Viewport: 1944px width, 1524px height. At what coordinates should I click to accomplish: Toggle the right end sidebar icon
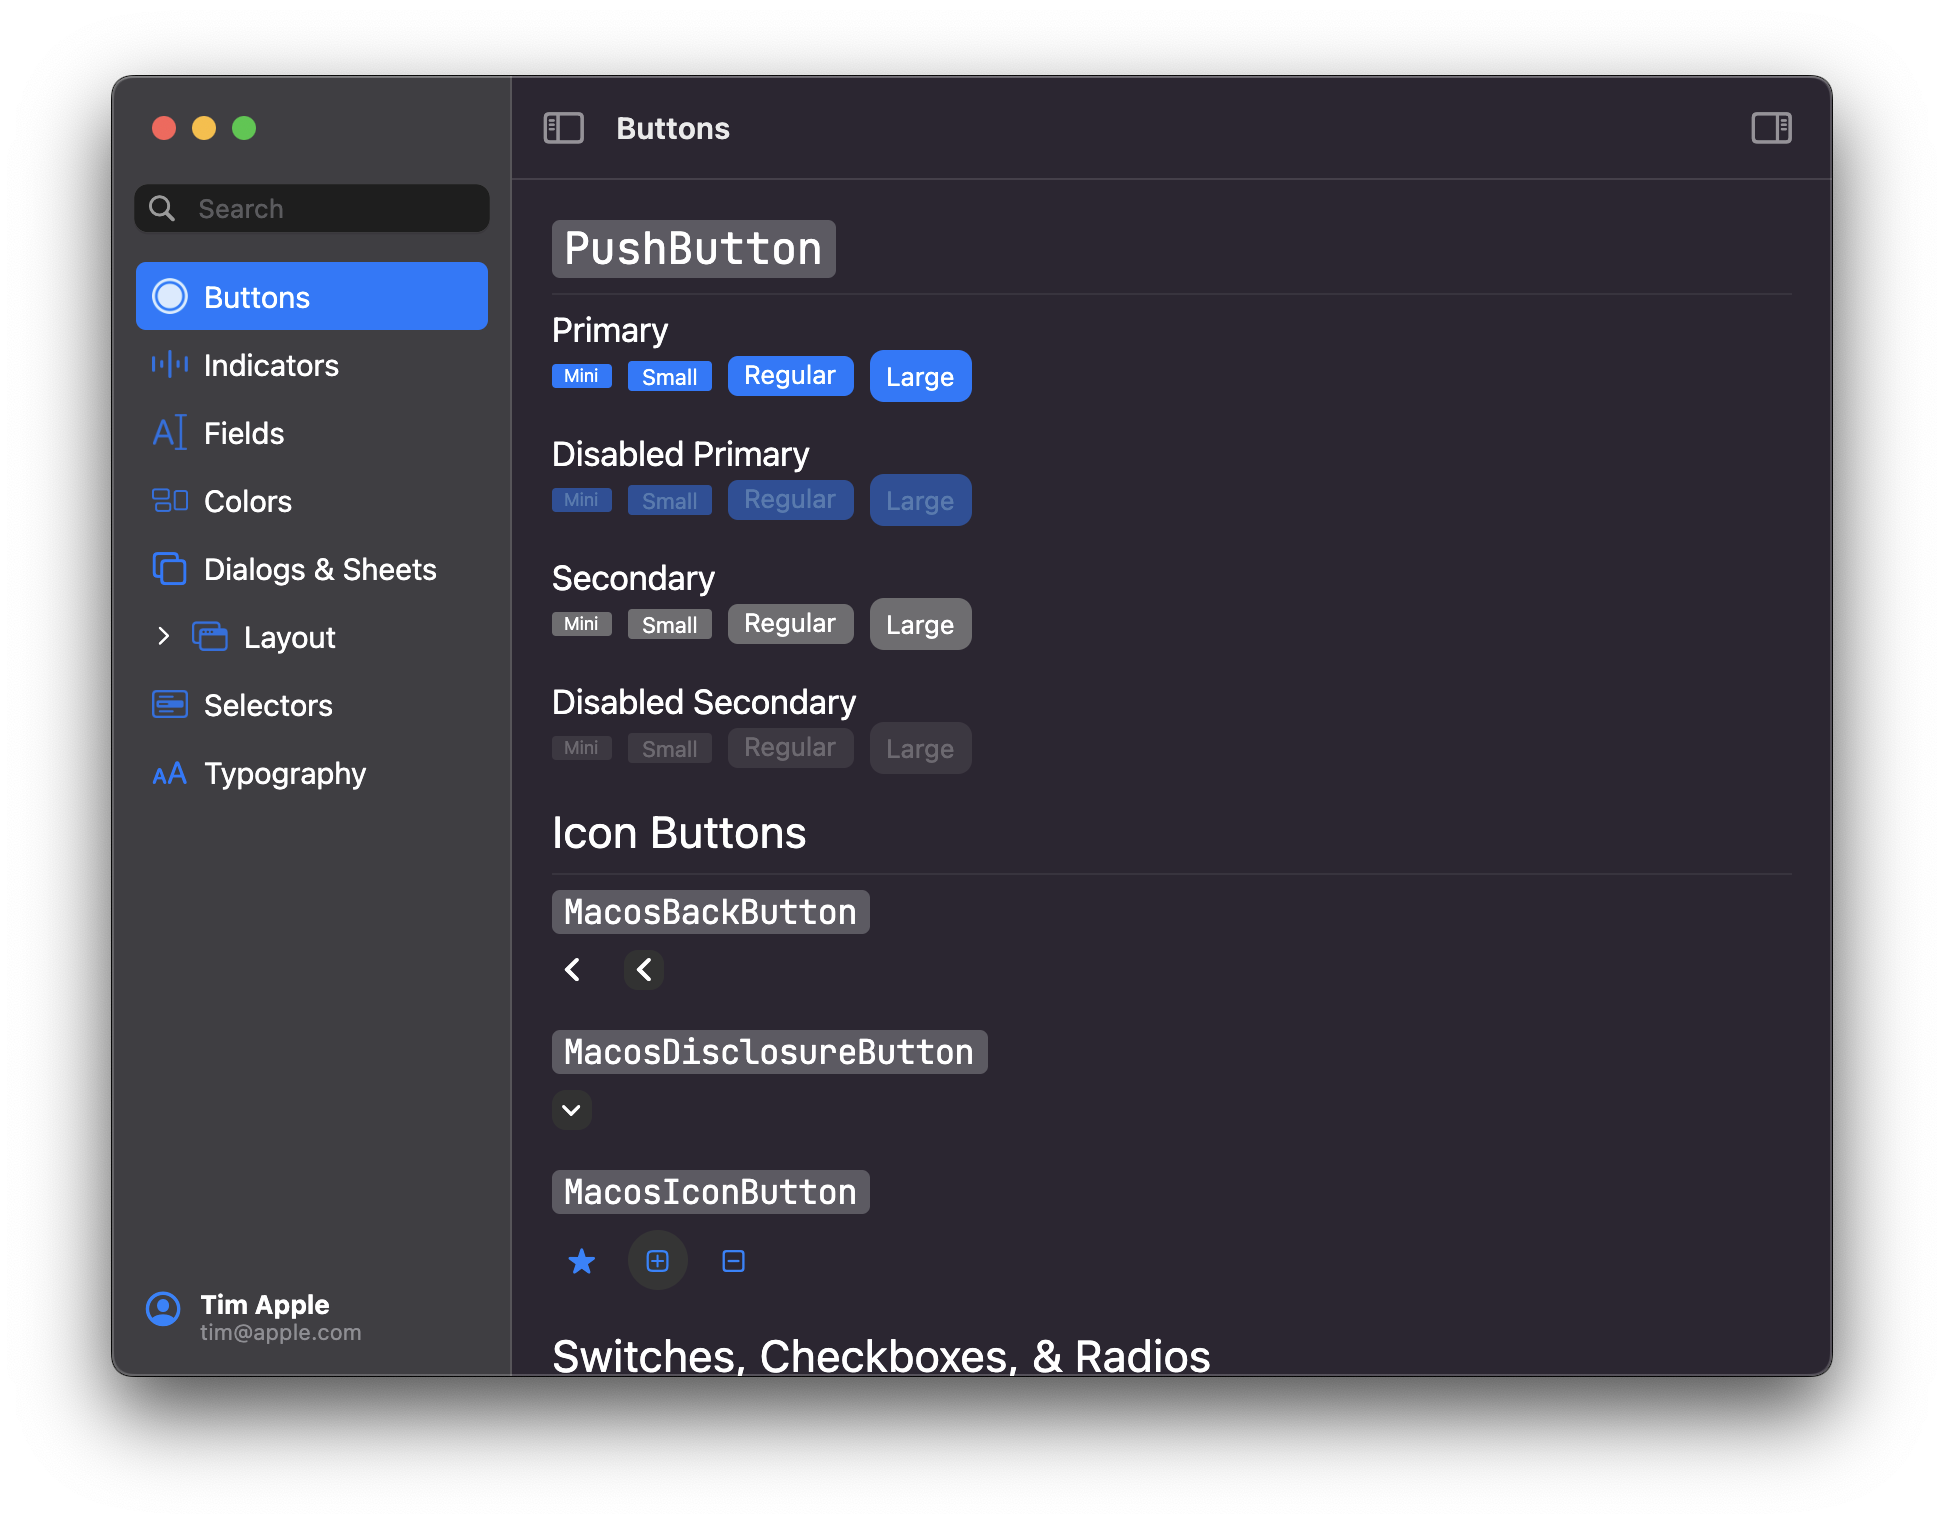click(x=1771, y=128)
